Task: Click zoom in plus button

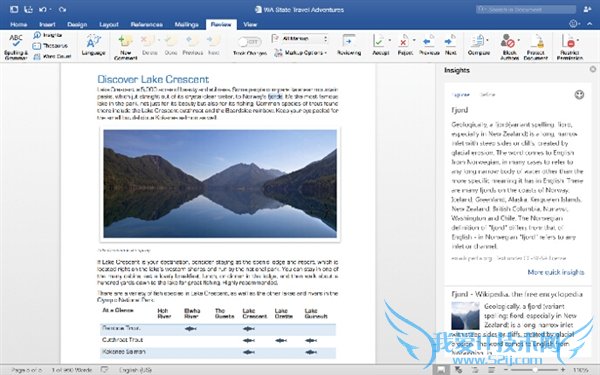Action: (x=563, y=370)
